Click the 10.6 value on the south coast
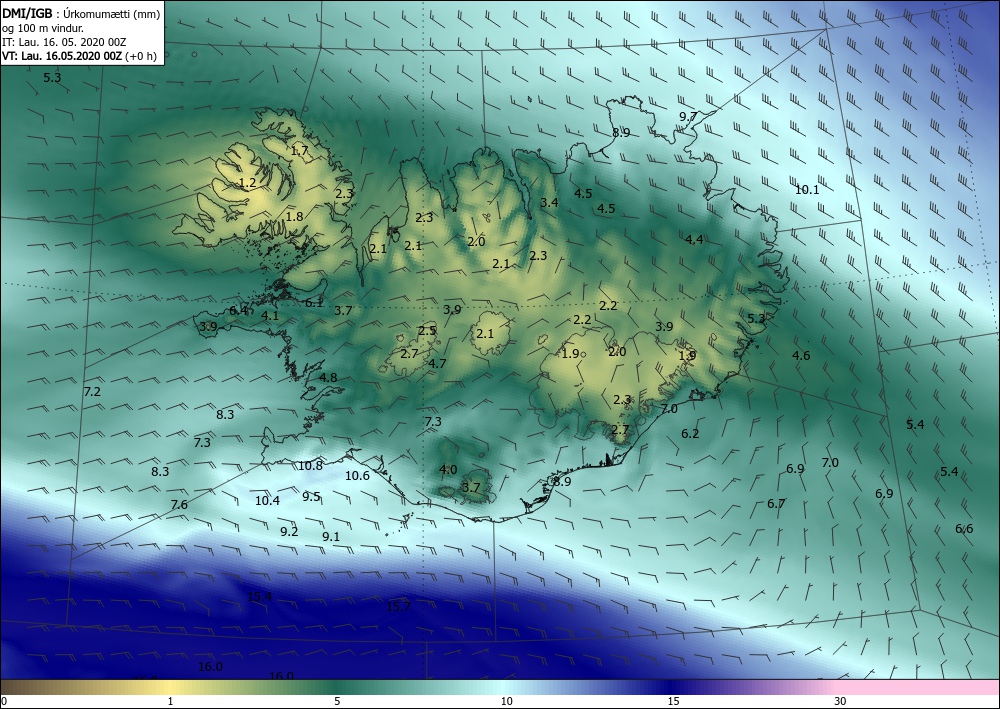This screenshot has height=709, width=1000. coord(357,476)
